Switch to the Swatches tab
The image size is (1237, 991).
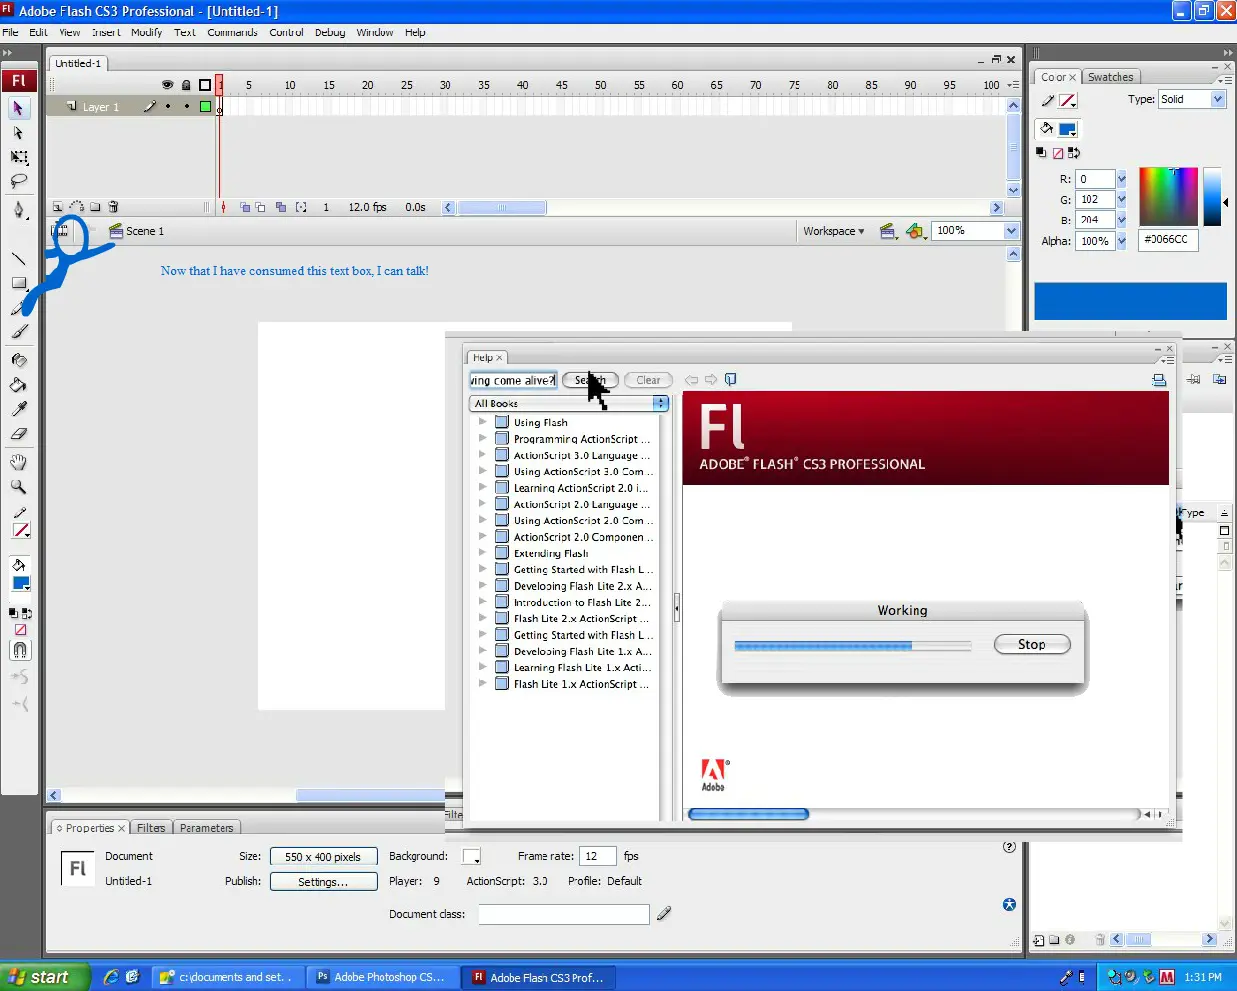click(x=1110, y=77)
